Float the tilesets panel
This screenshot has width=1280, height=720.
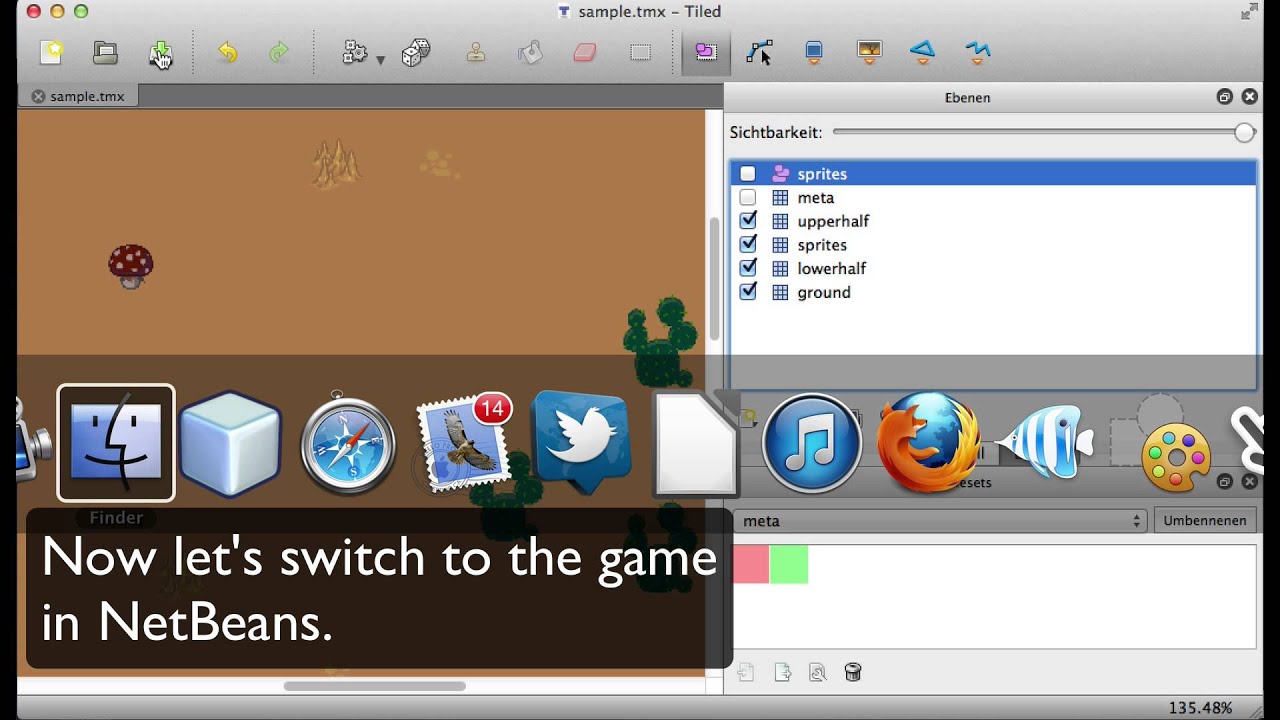coord(1224,482)
